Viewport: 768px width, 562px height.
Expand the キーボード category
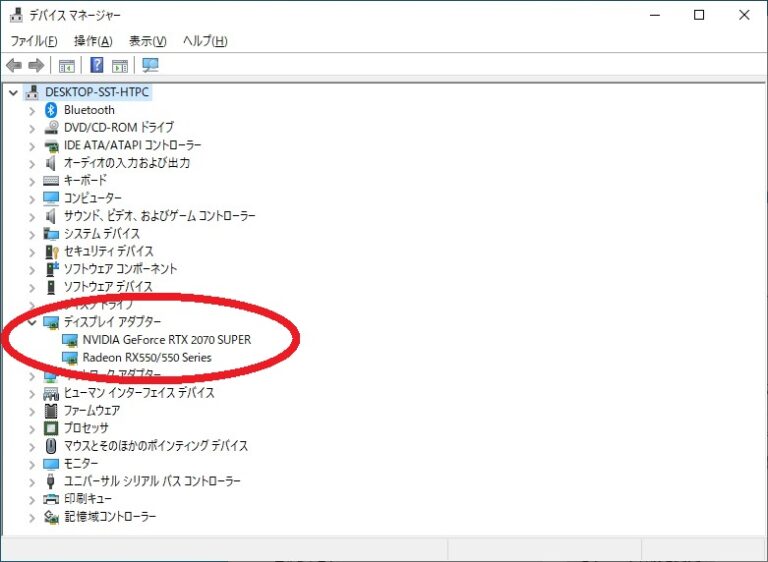coord(32,181)
